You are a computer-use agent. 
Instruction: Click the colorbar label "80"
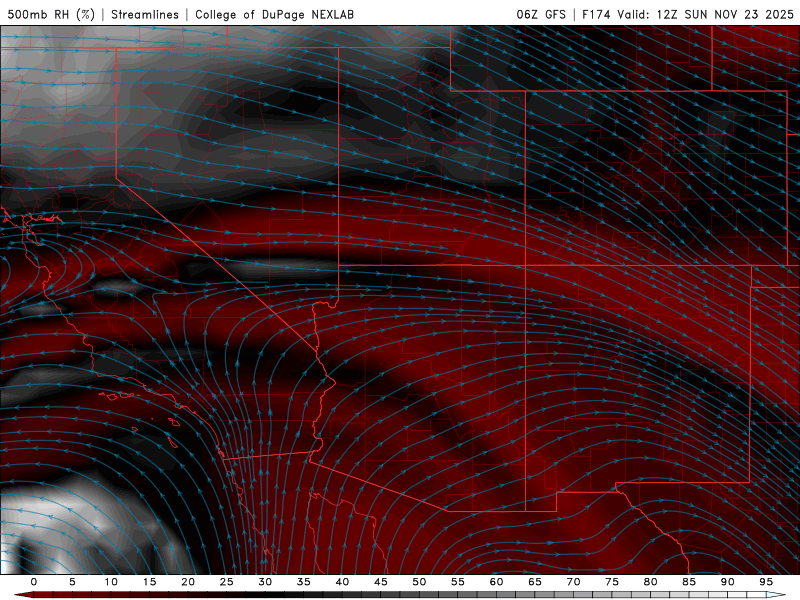pyautogui.click(x=650, y=582)
